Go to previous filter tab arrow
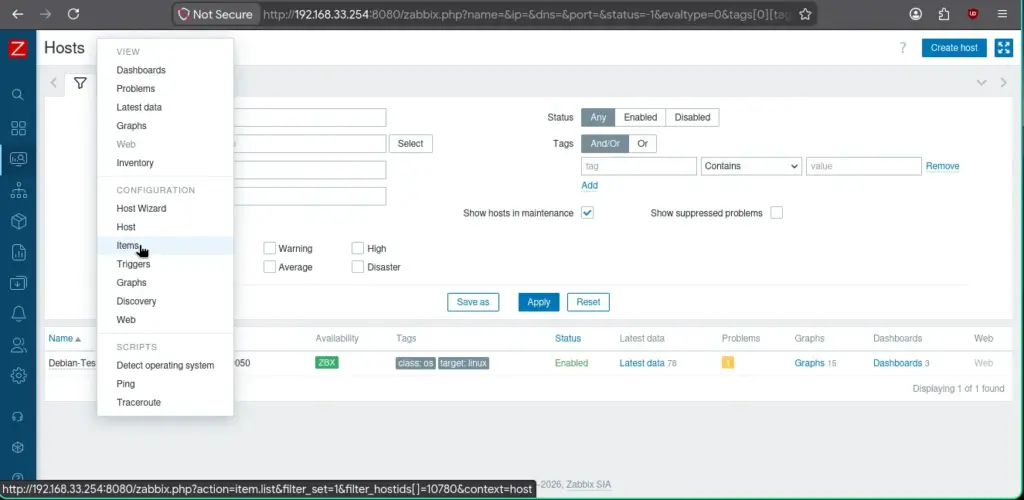 click(54, 83)
